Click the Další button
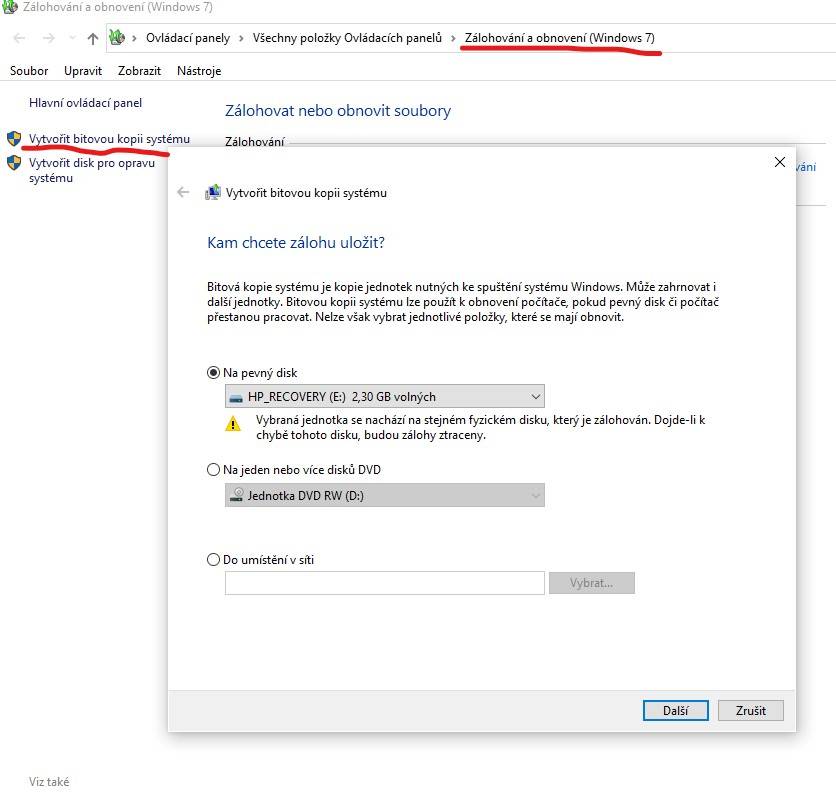The image size is (836, 796). [676, 711]
